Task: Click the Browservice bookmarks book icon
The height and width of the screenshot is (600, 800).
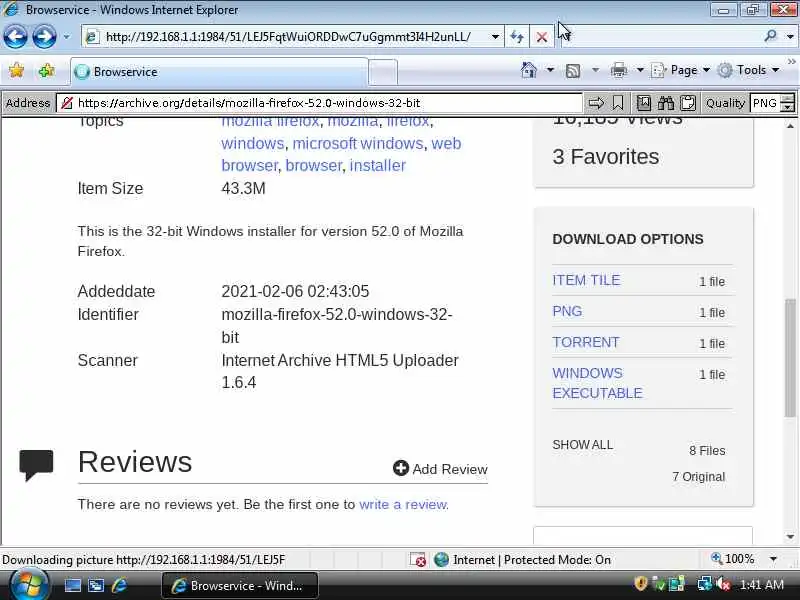Action: (x=643, y=103)
